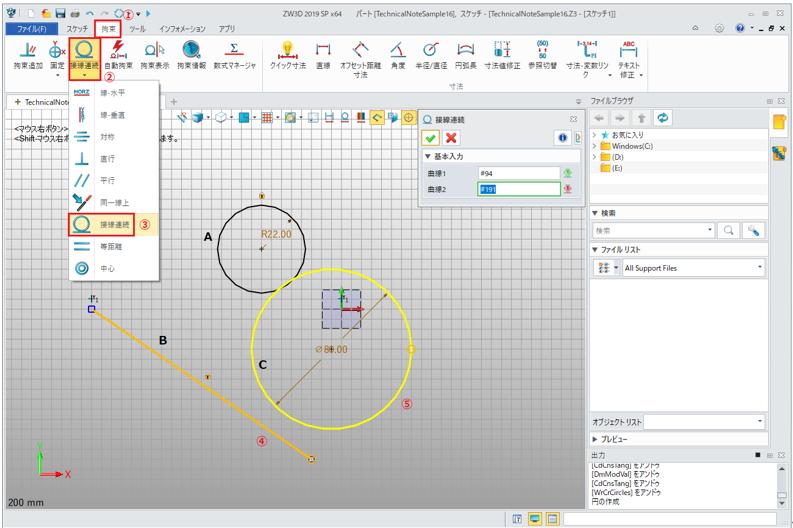Toggle the dimension display icon in view toolbar
This screenshot has height=528, width=793.
pyautogui.click(x=329, y=118)
